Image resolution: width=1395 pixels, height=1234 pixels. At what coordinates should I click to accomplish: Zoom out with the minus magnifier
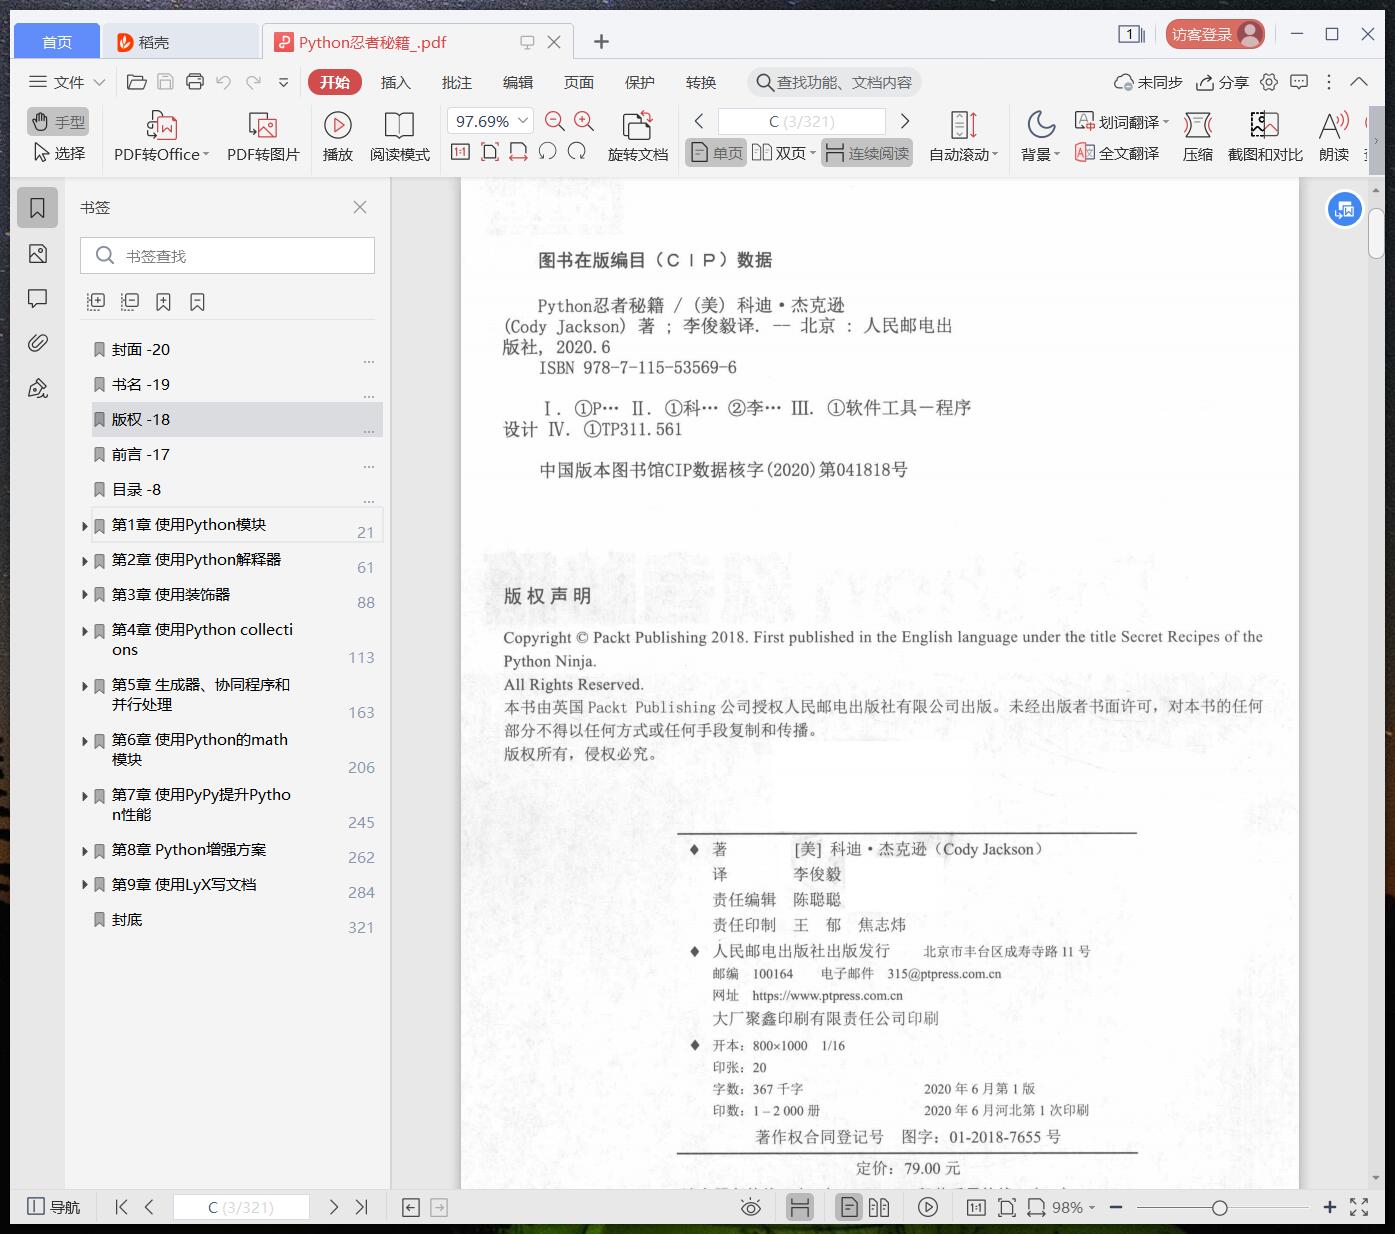point(555,121)
